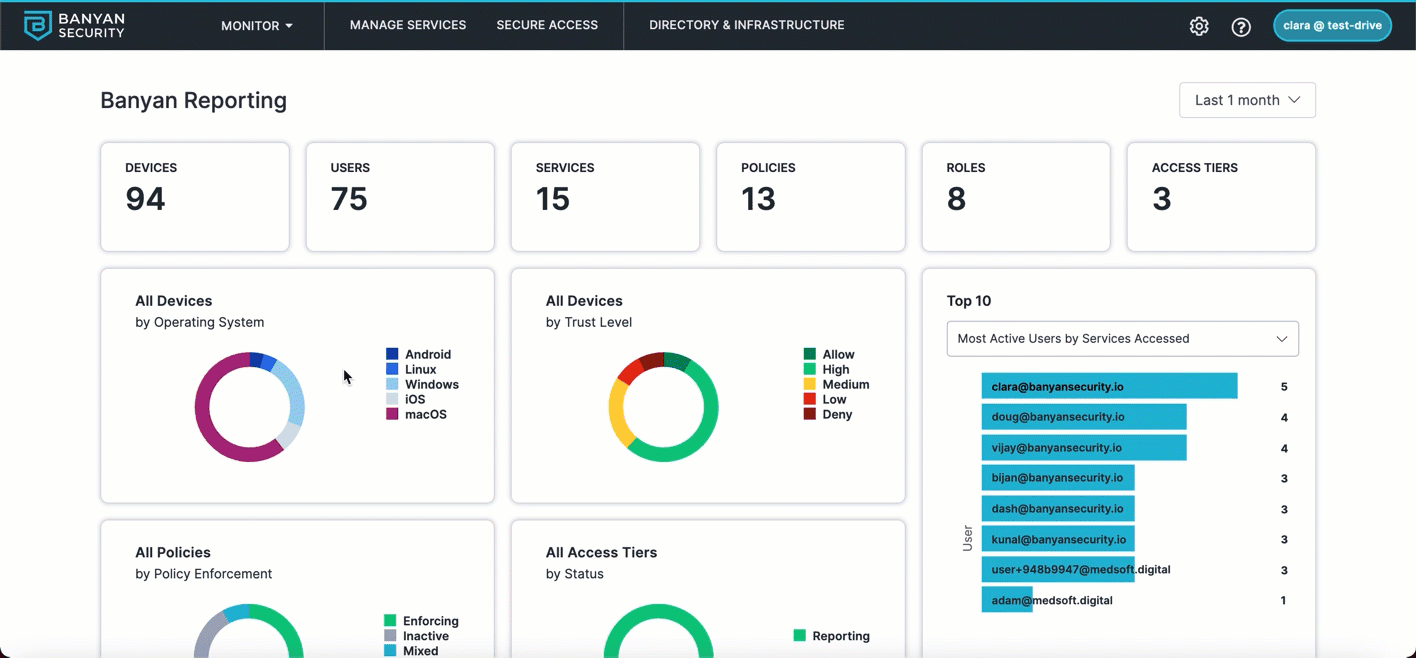Click the Banyan Security logo
The height and width of the screenshot is (658, 1416).
(x=74, y=25)
